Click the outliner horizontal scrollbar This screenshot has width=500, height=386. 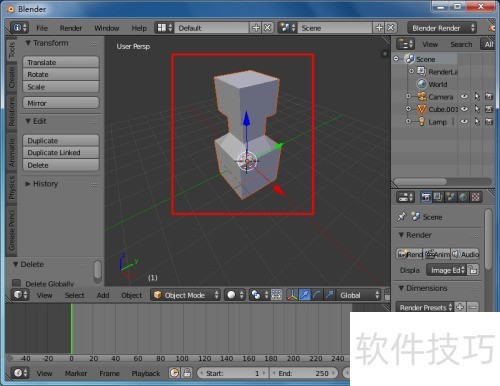421,182
